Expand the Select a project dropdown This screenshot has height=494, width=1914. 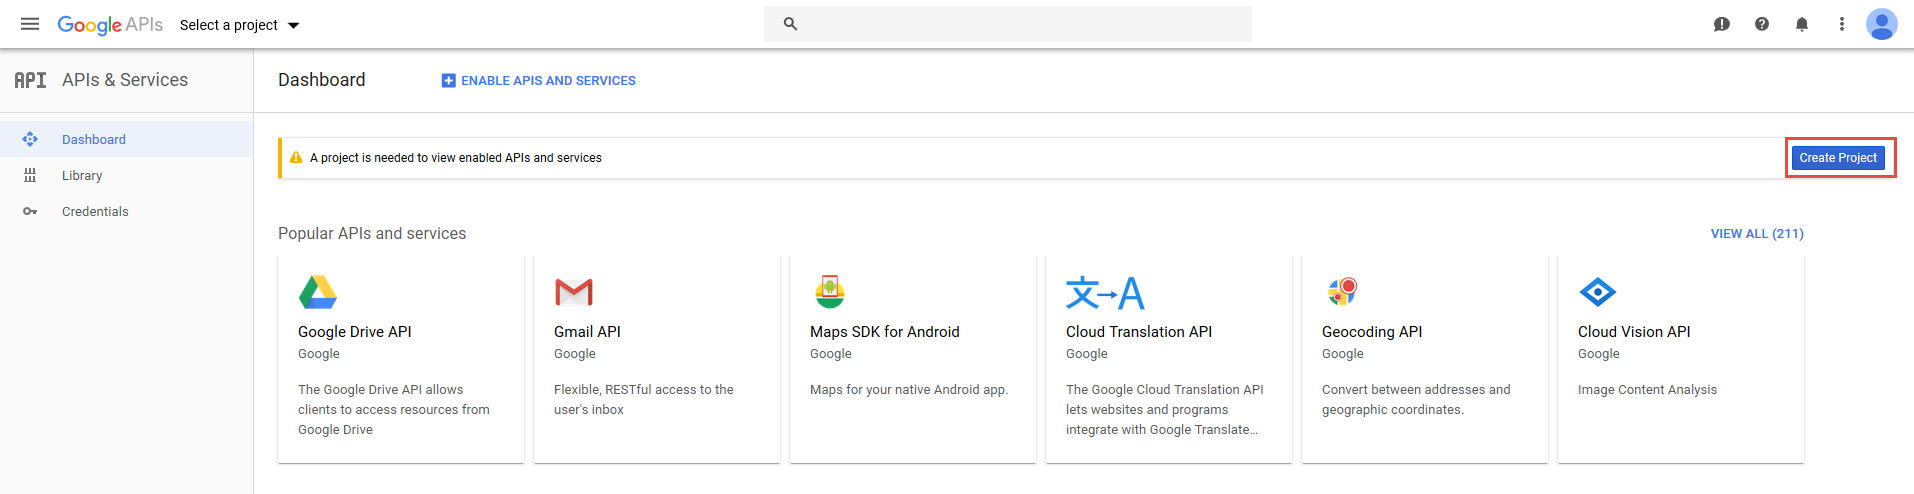point(240,25)
